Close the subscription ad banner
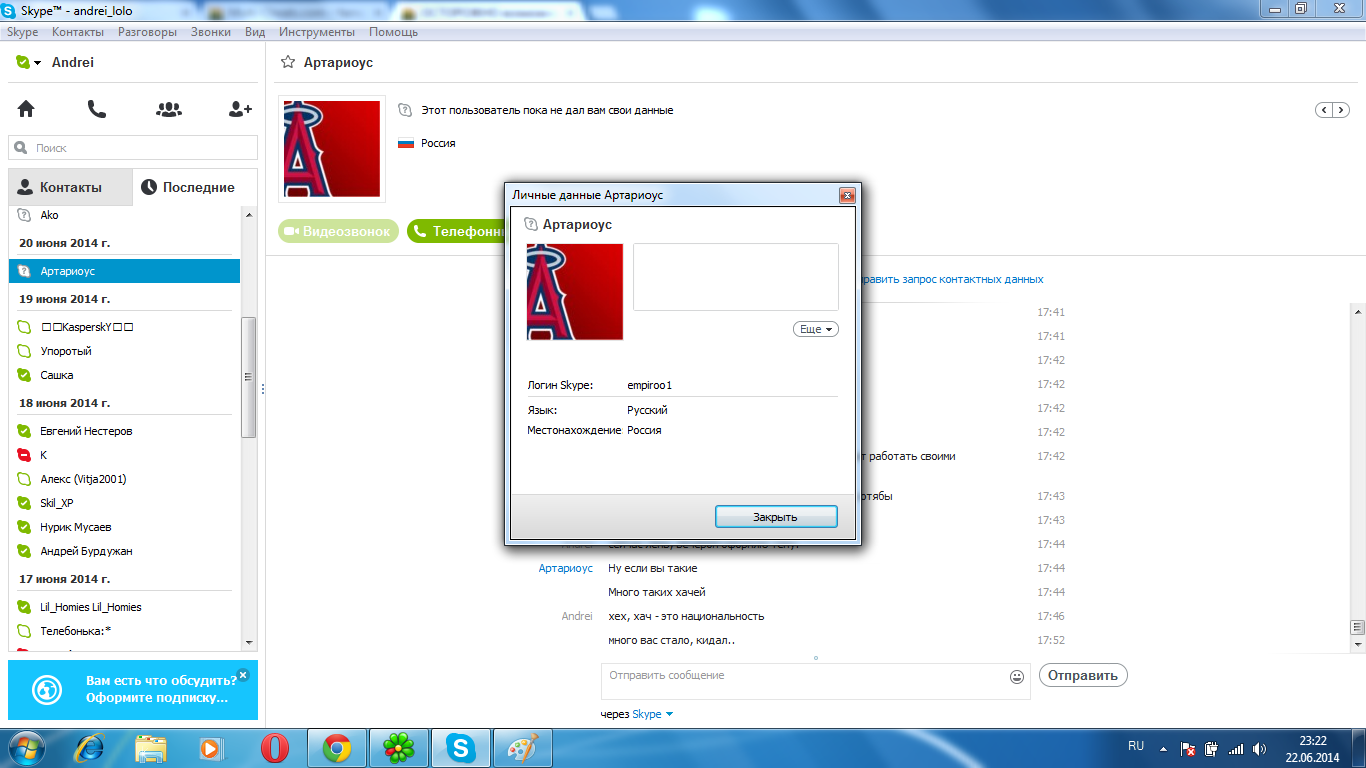This screenshot has width=1366, height=768. point(242,675)
